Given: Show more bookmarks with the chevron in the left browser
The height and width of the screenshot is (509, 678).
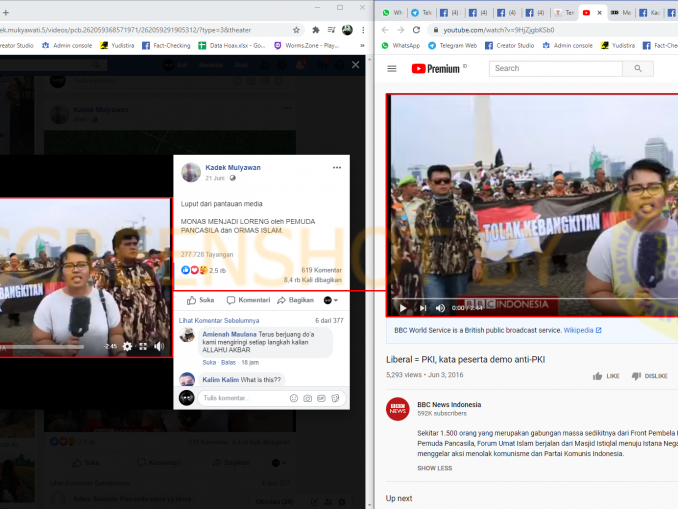Looking at the screenshot, I should [x=362, y=45].
